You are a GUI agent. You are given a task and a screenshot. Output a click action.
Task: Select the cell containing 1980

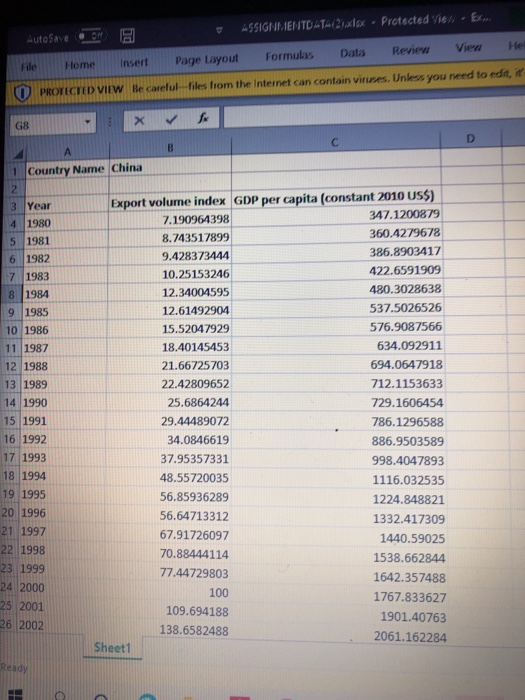(67, 223)
